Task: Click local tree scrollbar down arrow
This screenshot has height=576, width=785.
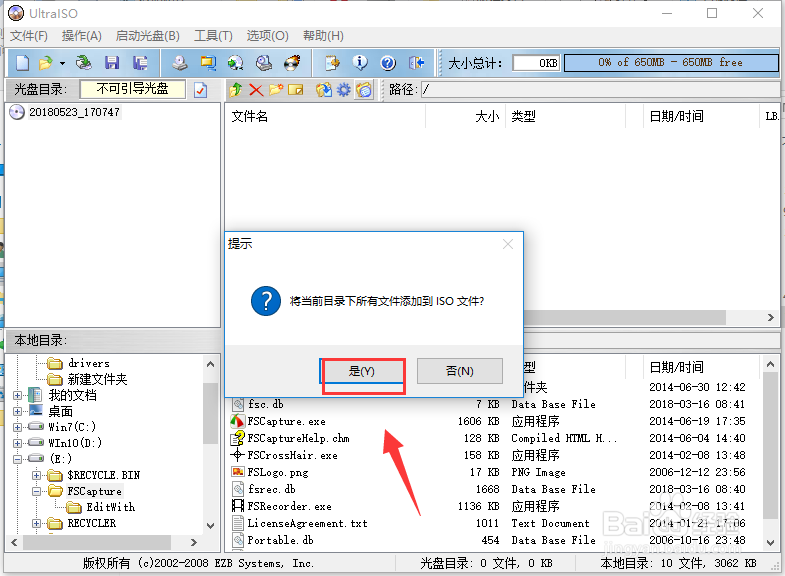Action: pos(211,525)
